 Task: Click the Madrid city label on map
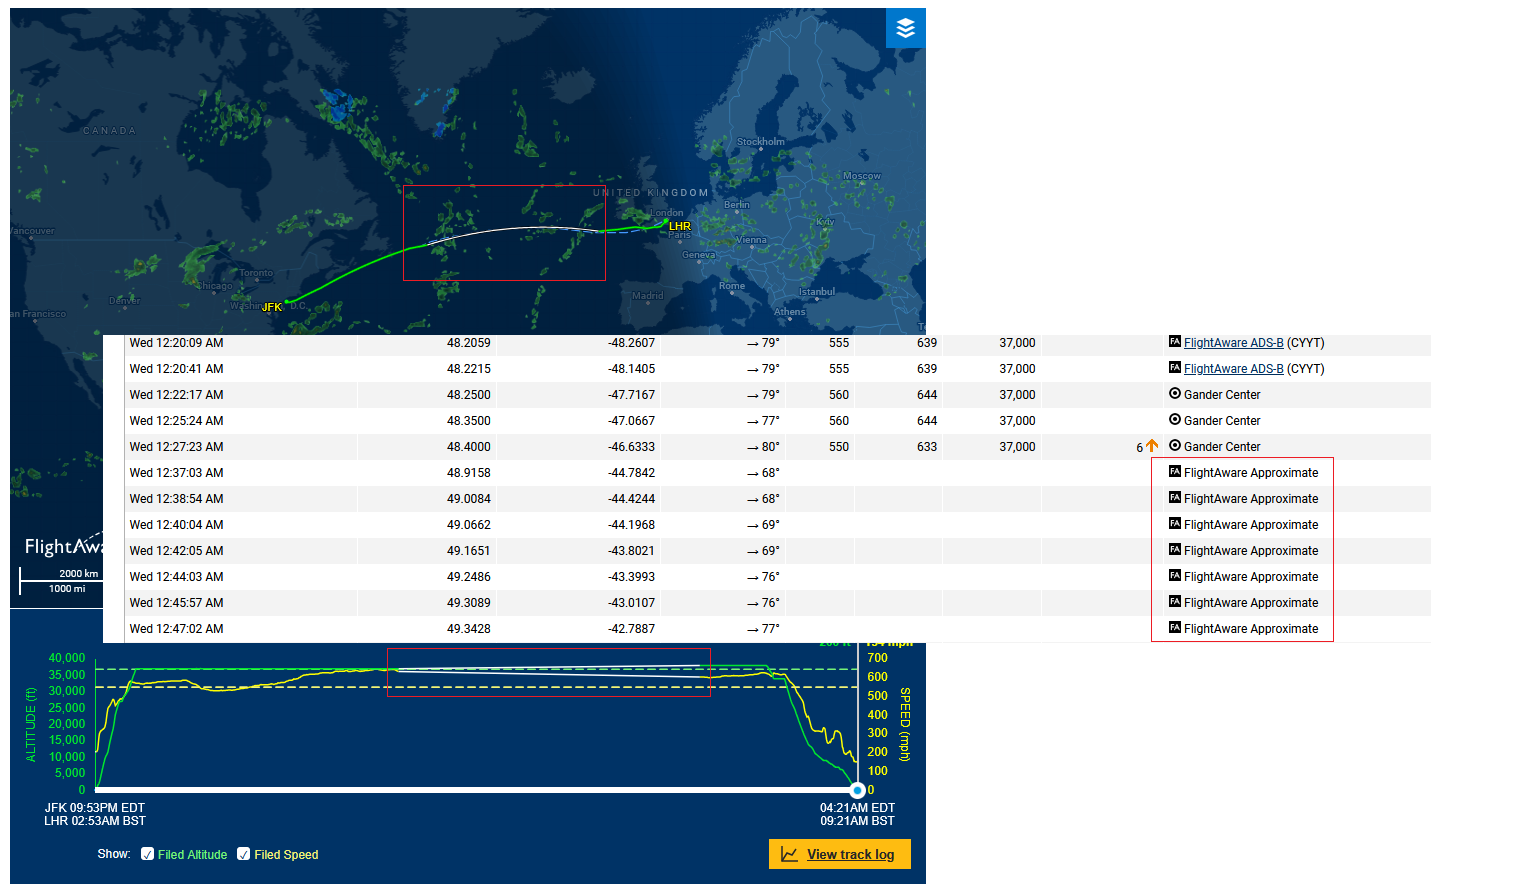[x=647, y=296]
